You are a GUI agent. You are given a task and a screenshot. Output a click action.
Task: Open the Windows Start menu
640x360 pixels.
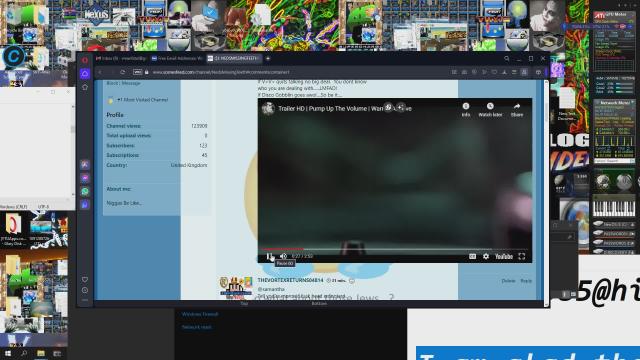point(8,353)
